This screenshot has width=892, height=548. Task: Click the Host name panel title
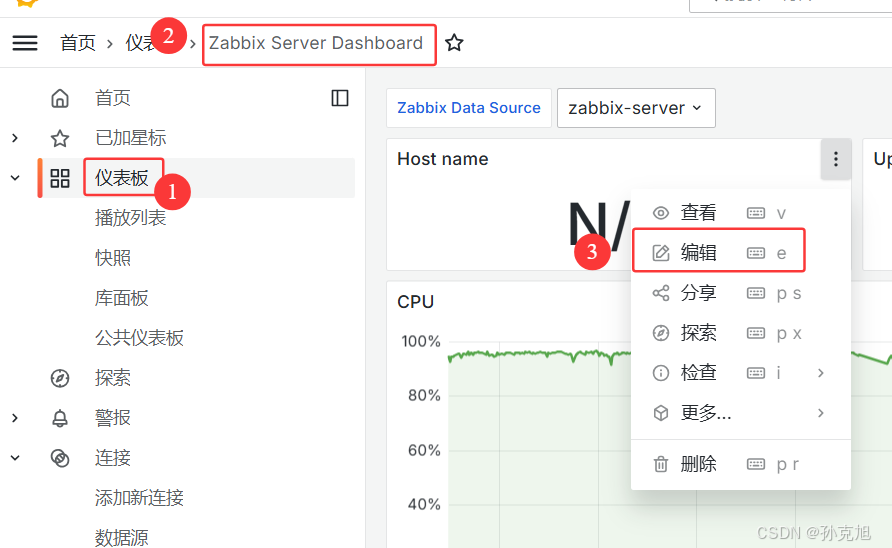tap(443, 159)
